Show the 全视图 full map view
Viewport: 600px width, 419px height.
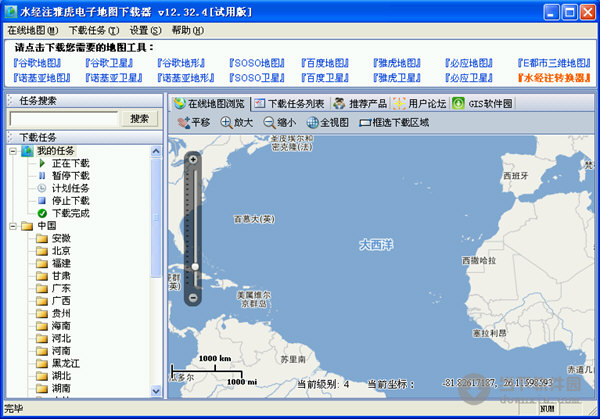coord(328,122)
